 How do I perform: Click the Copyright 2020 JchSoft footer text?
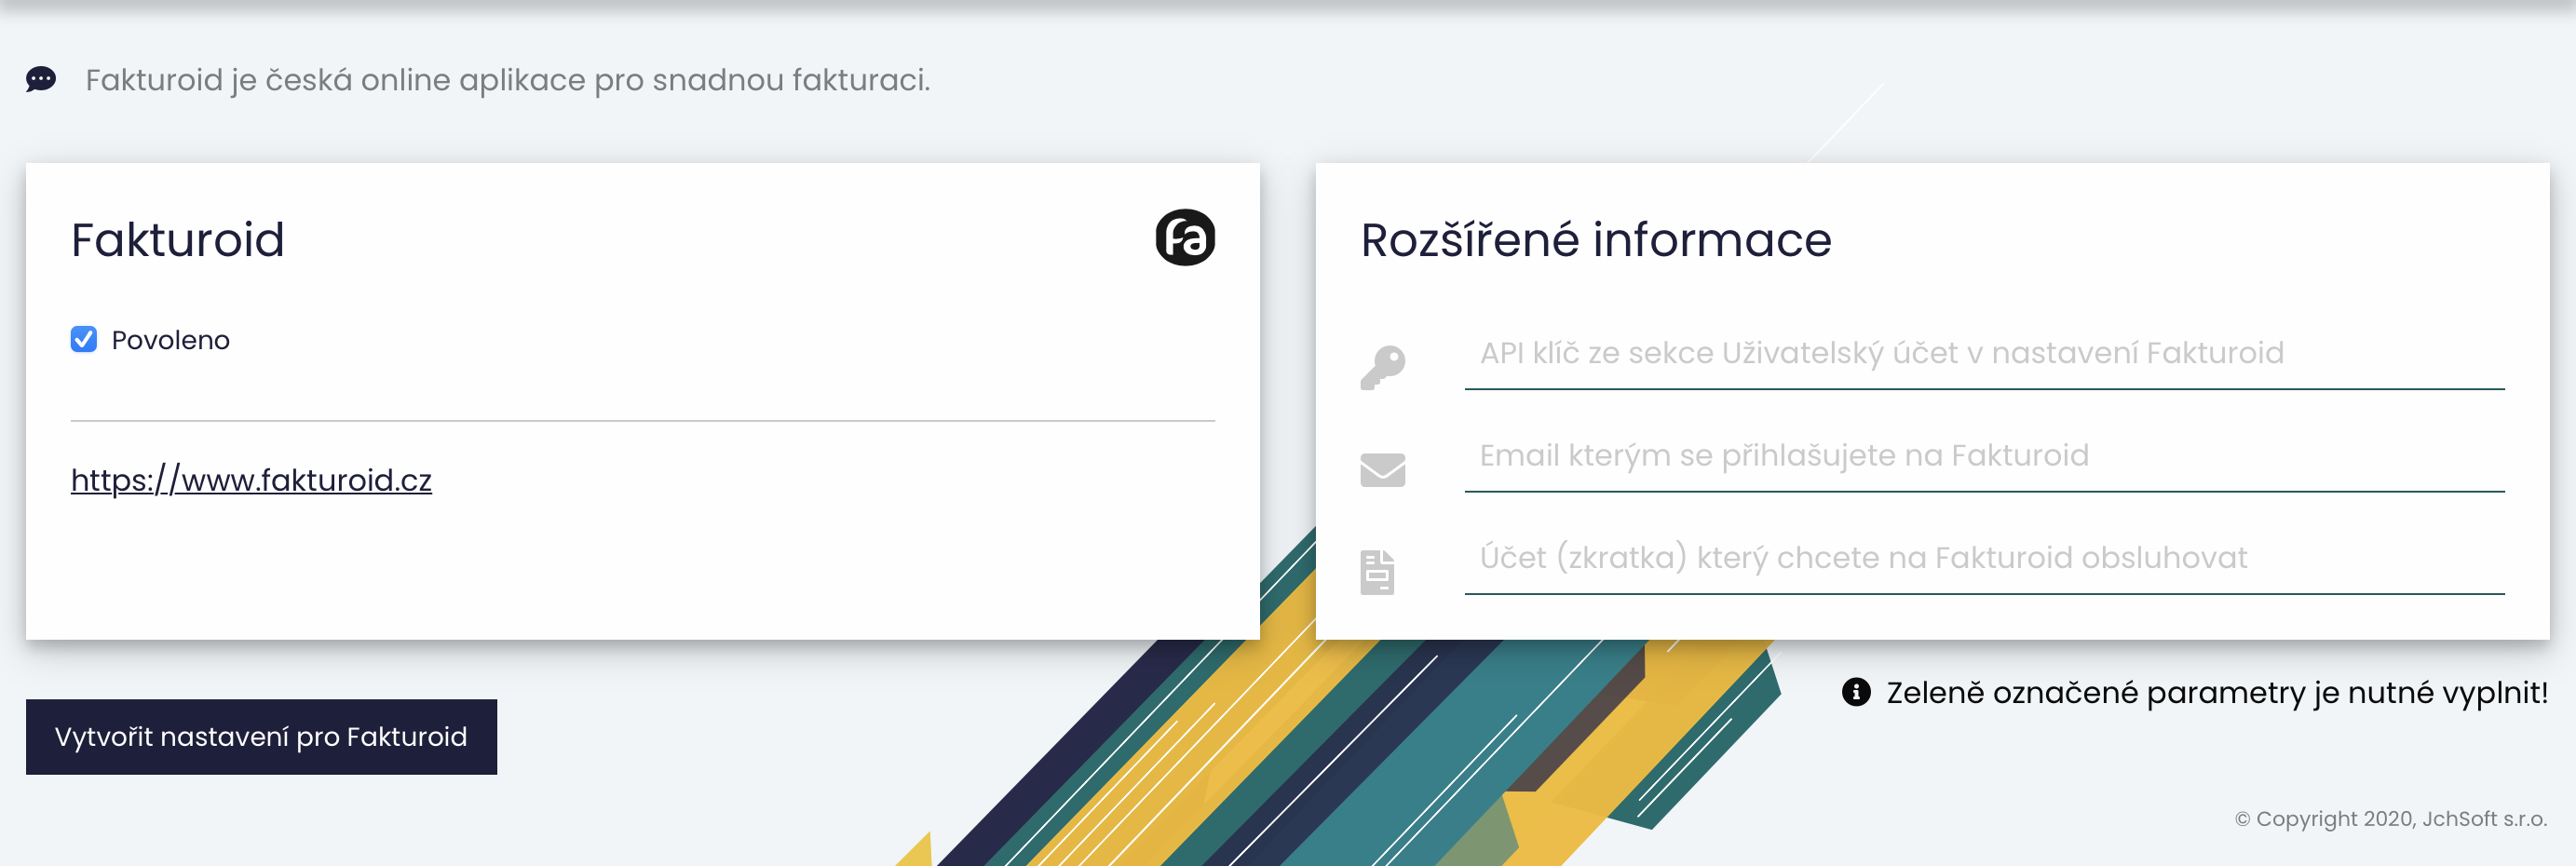(x=2390, y=818)
